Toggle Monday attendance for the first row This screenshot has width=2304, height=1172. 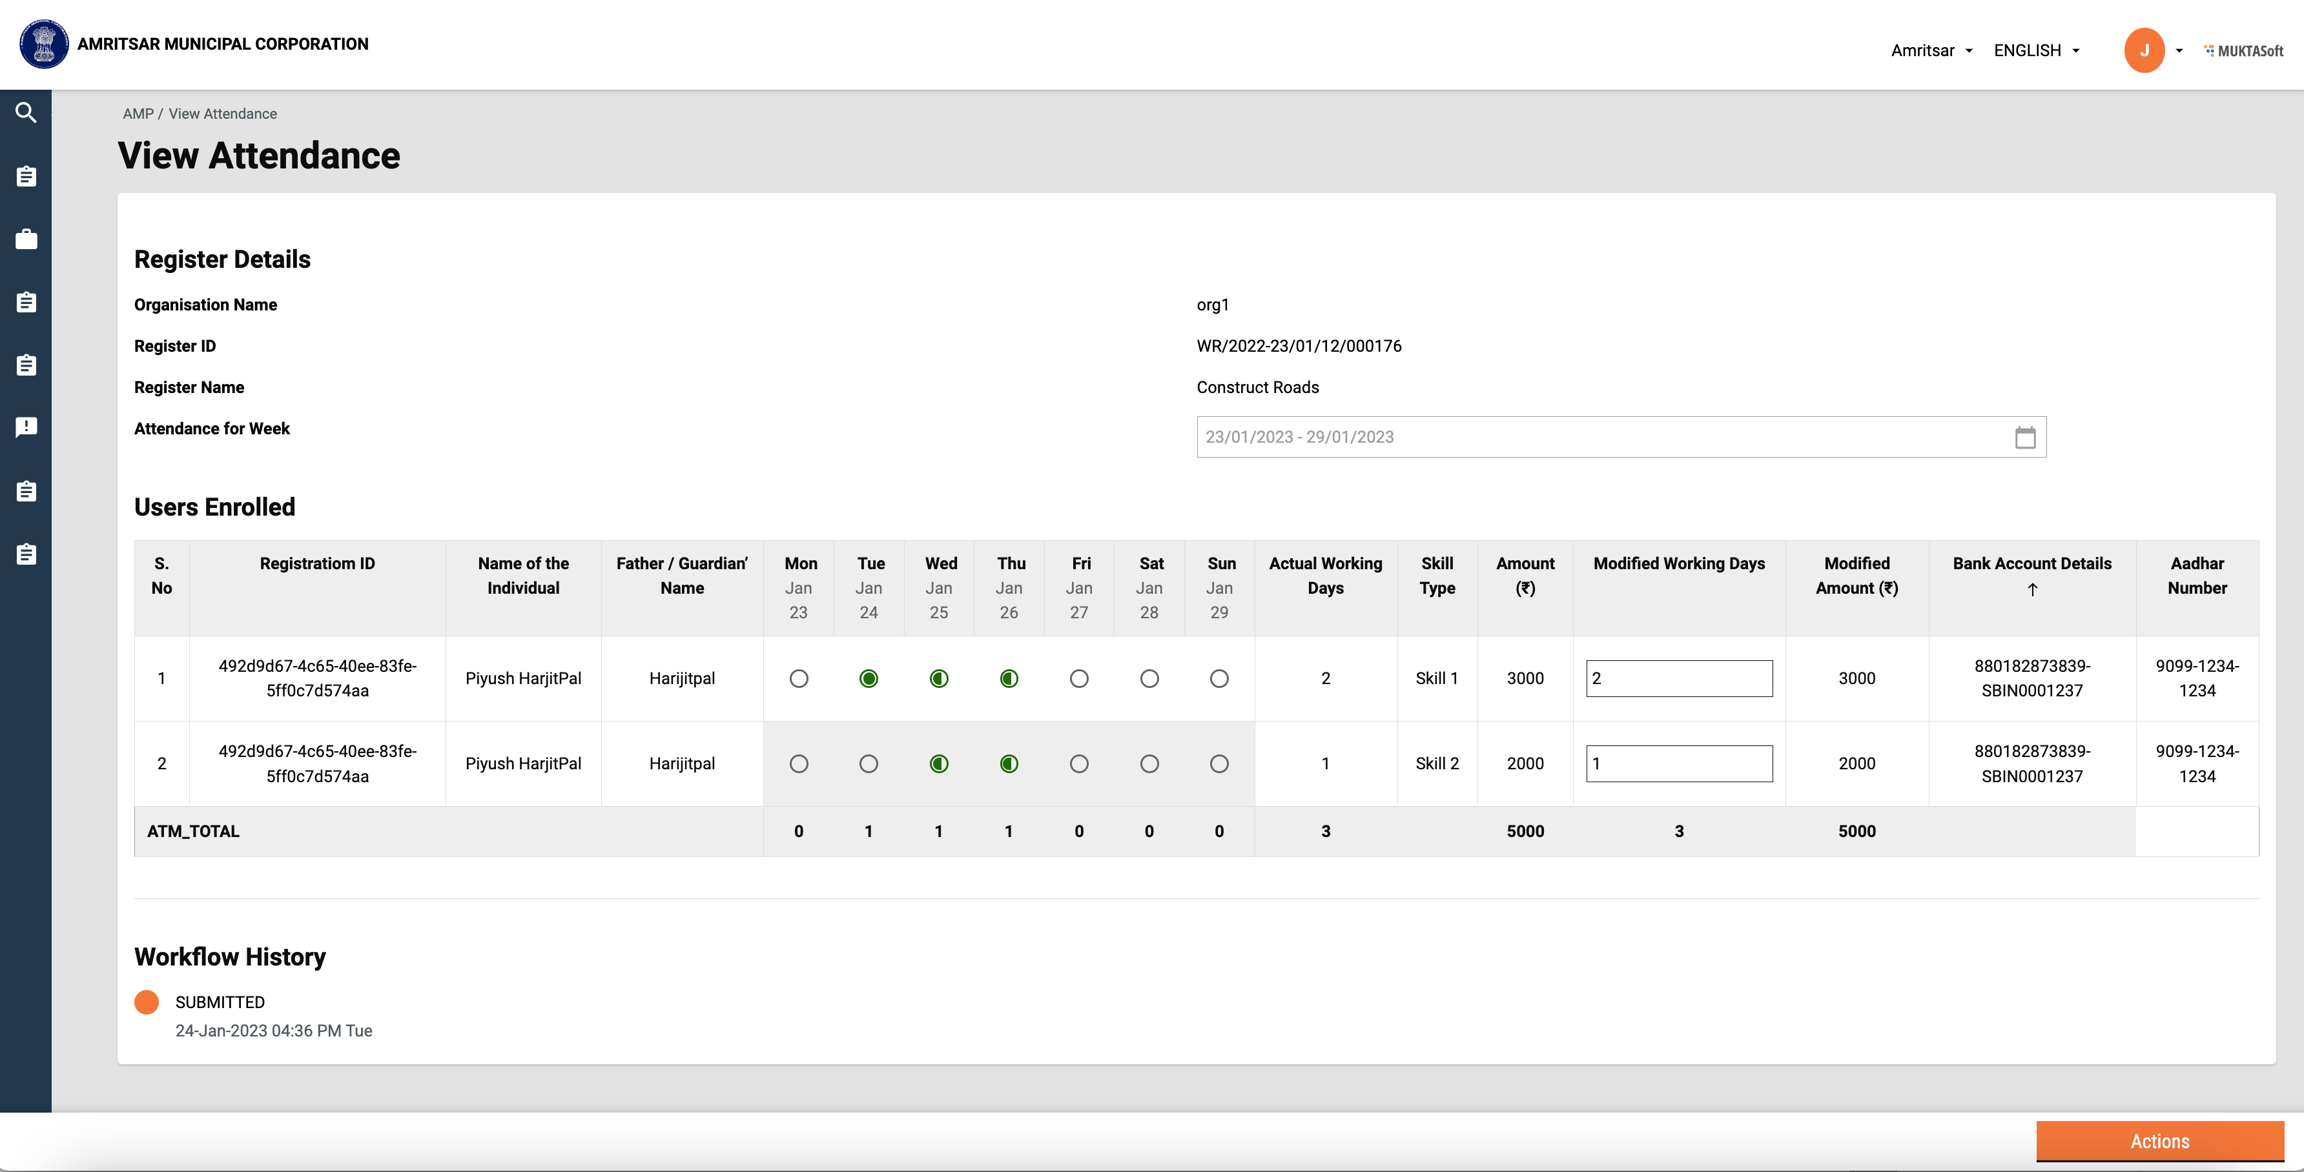click(798, 679)
